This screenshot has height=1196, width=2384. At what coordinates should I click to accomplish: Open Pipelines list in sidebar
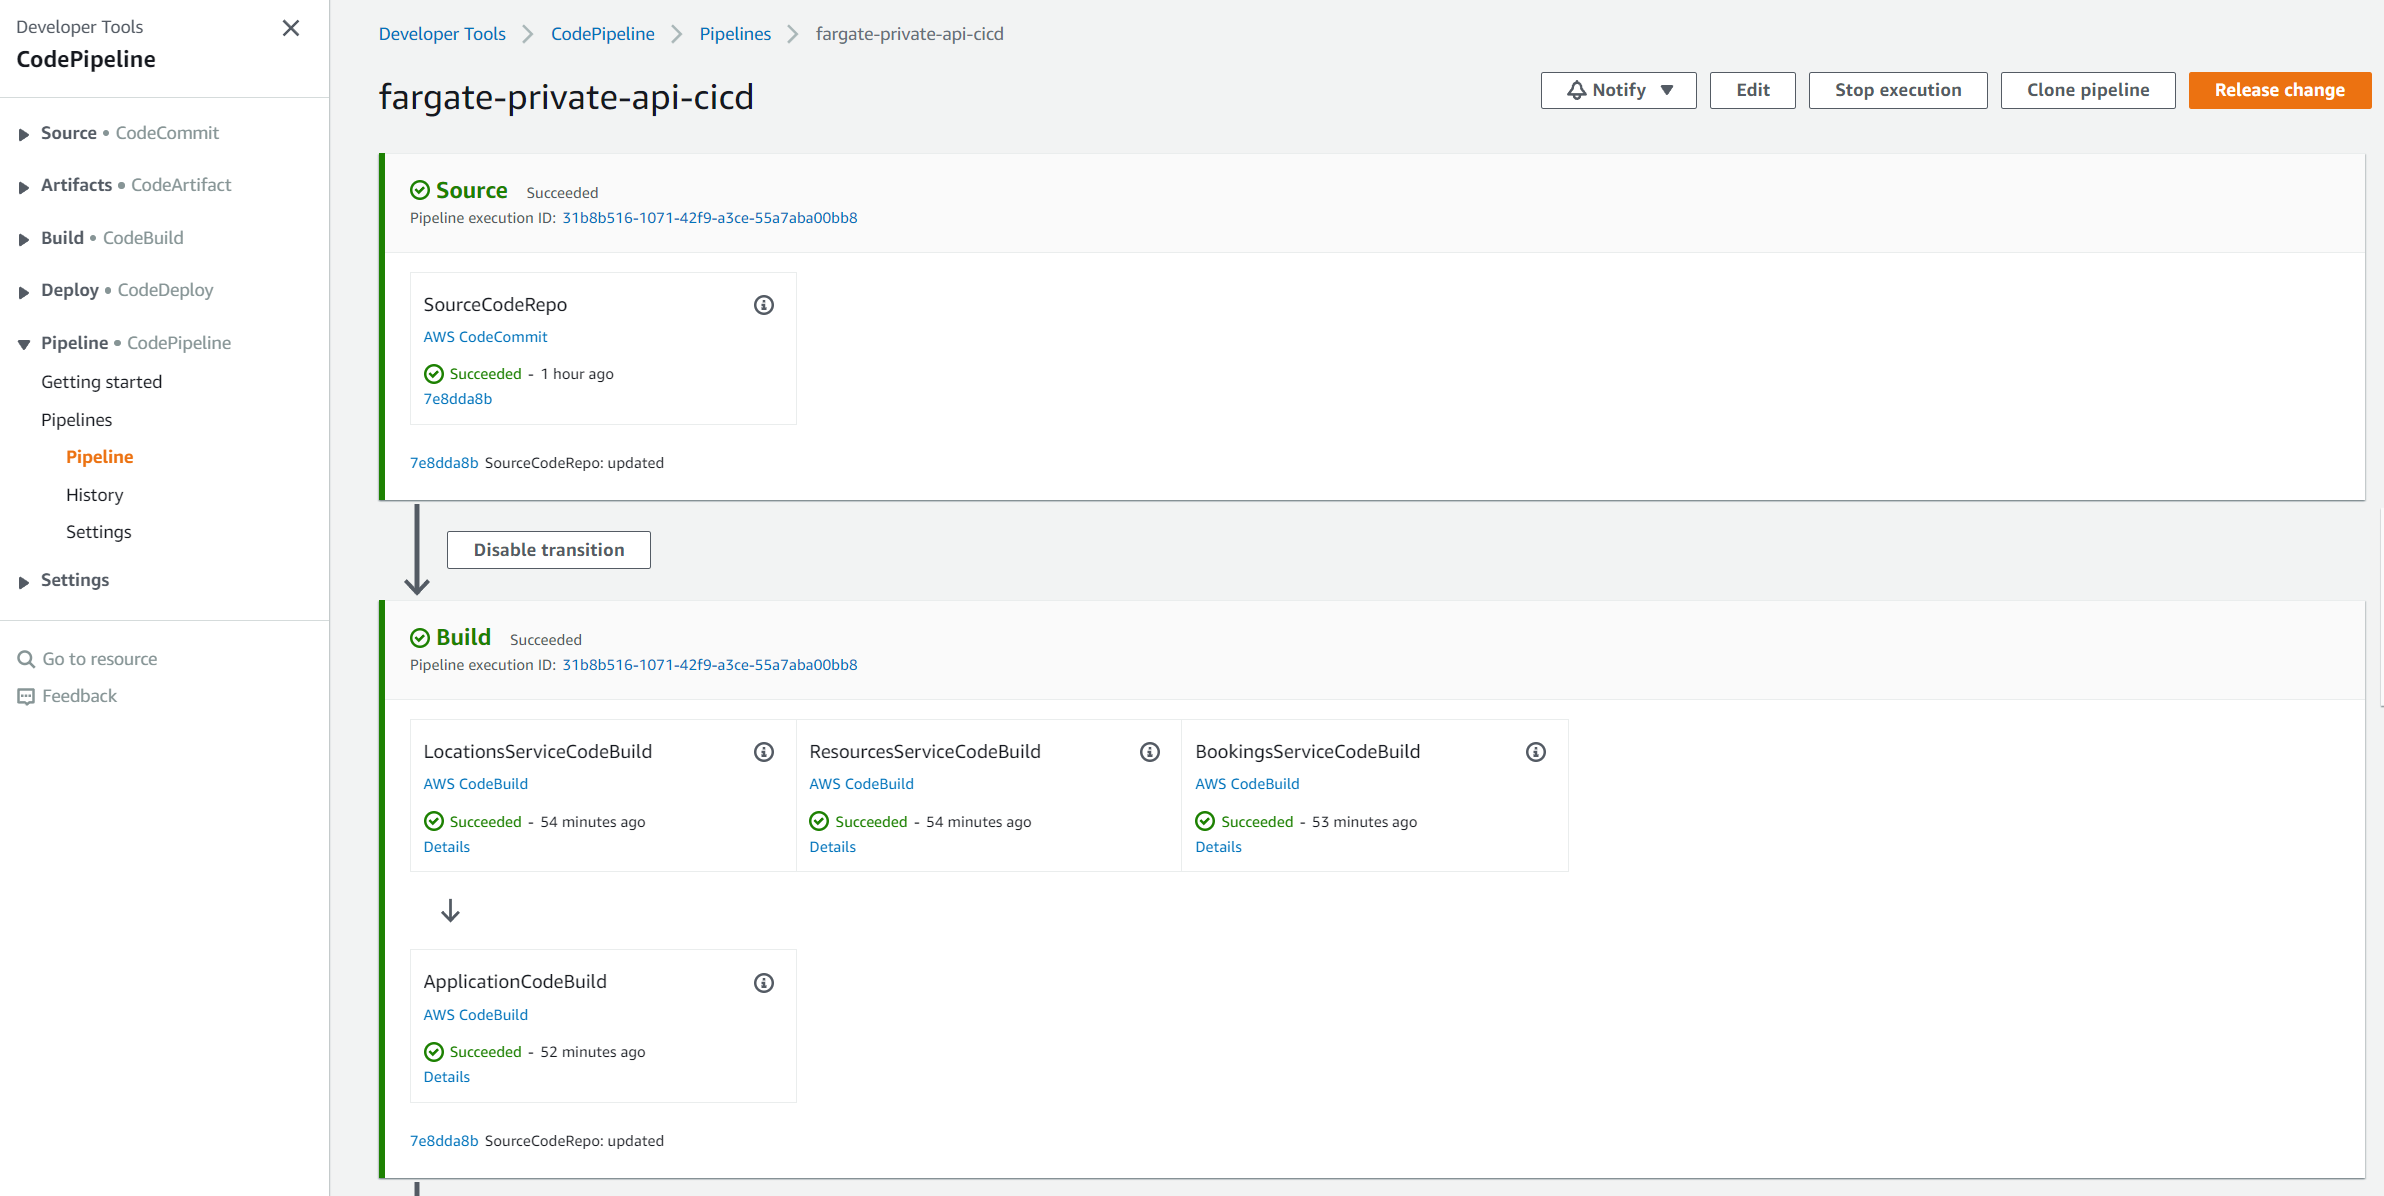[76, 420]
